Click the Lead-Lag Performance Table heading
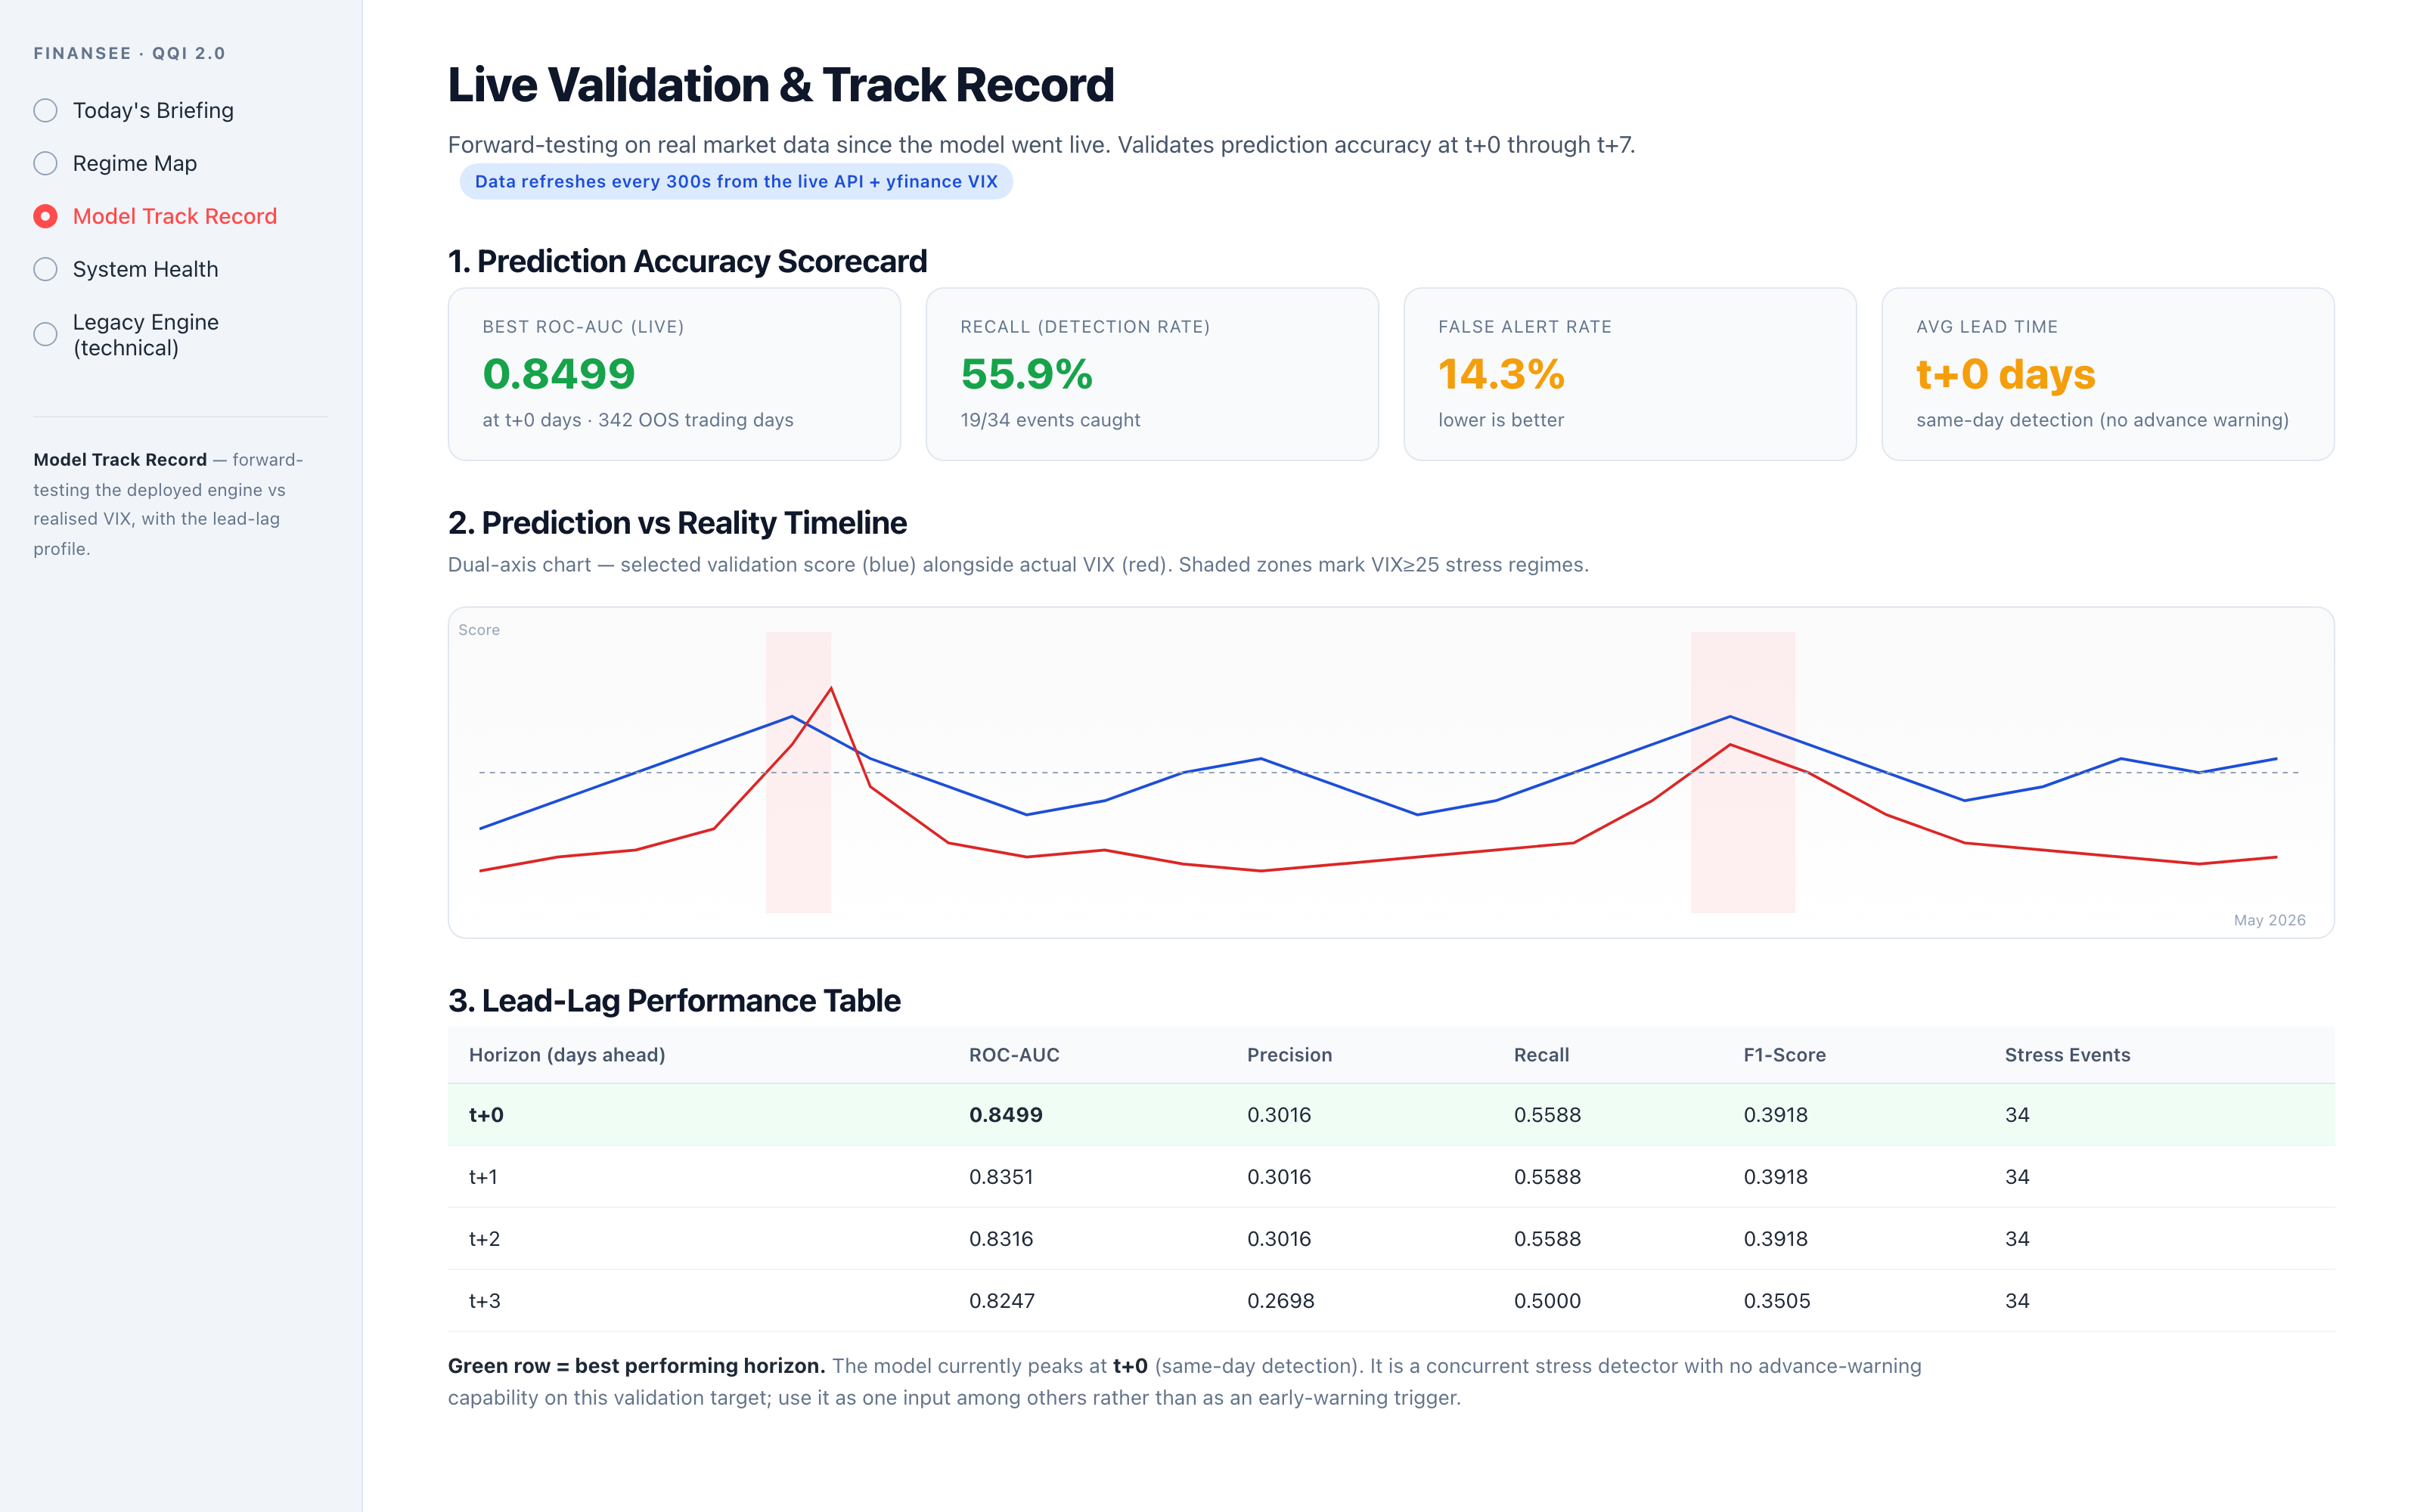The height and width of the screenshot is (1512, 2420). point(674,1001)
